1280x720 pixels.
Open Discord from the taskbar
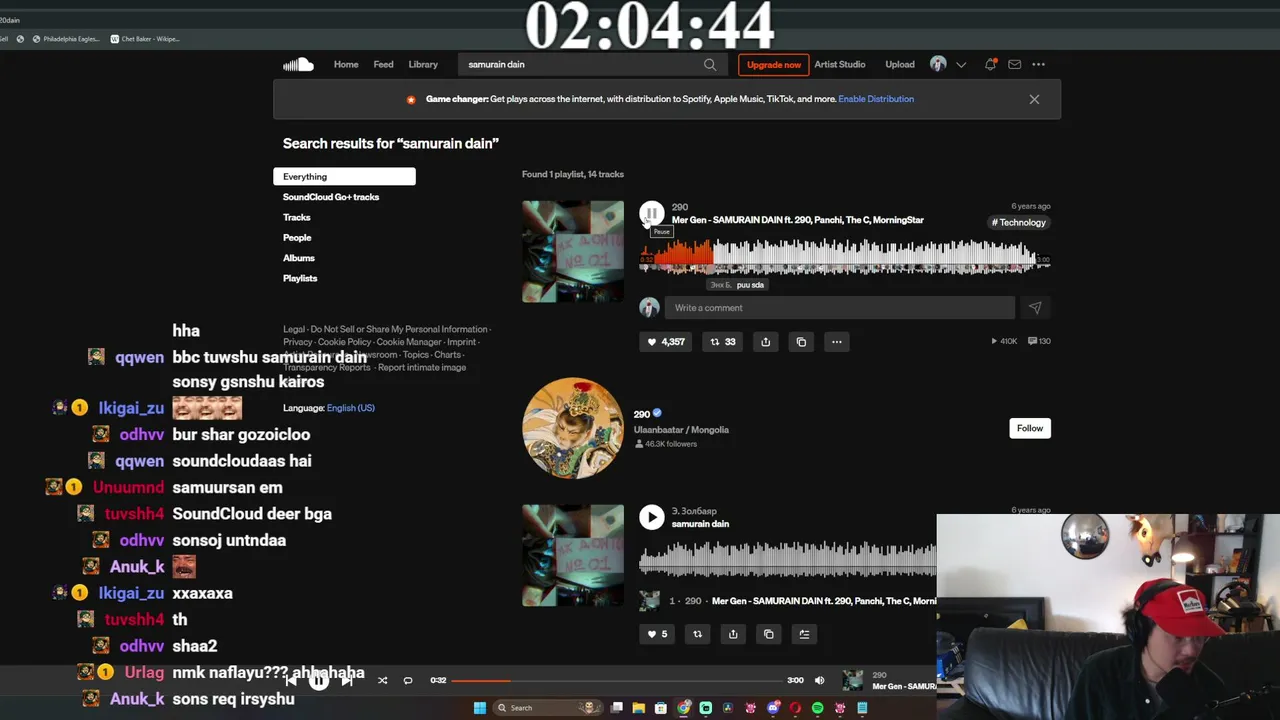pos(773,708)
